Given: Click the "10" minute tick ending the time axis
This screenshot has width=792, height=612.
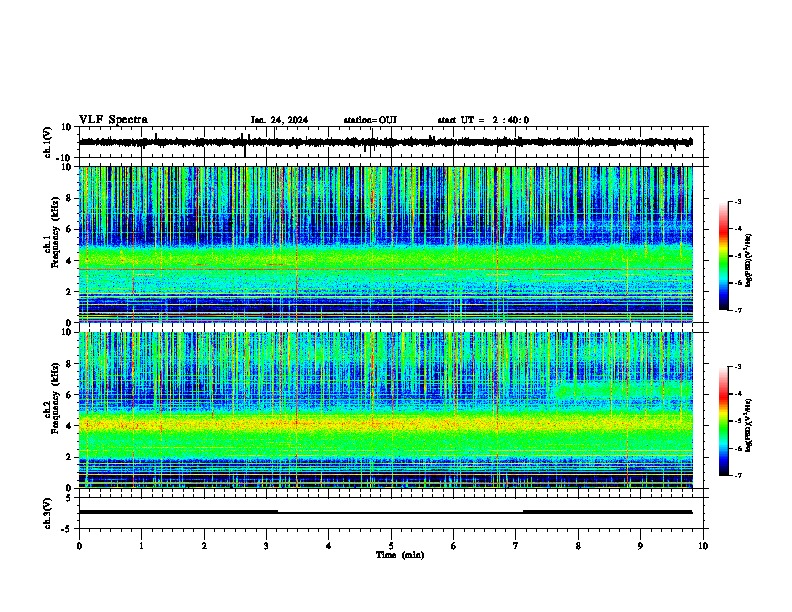Looking at the screenshot, I should [x=703, y=546].
